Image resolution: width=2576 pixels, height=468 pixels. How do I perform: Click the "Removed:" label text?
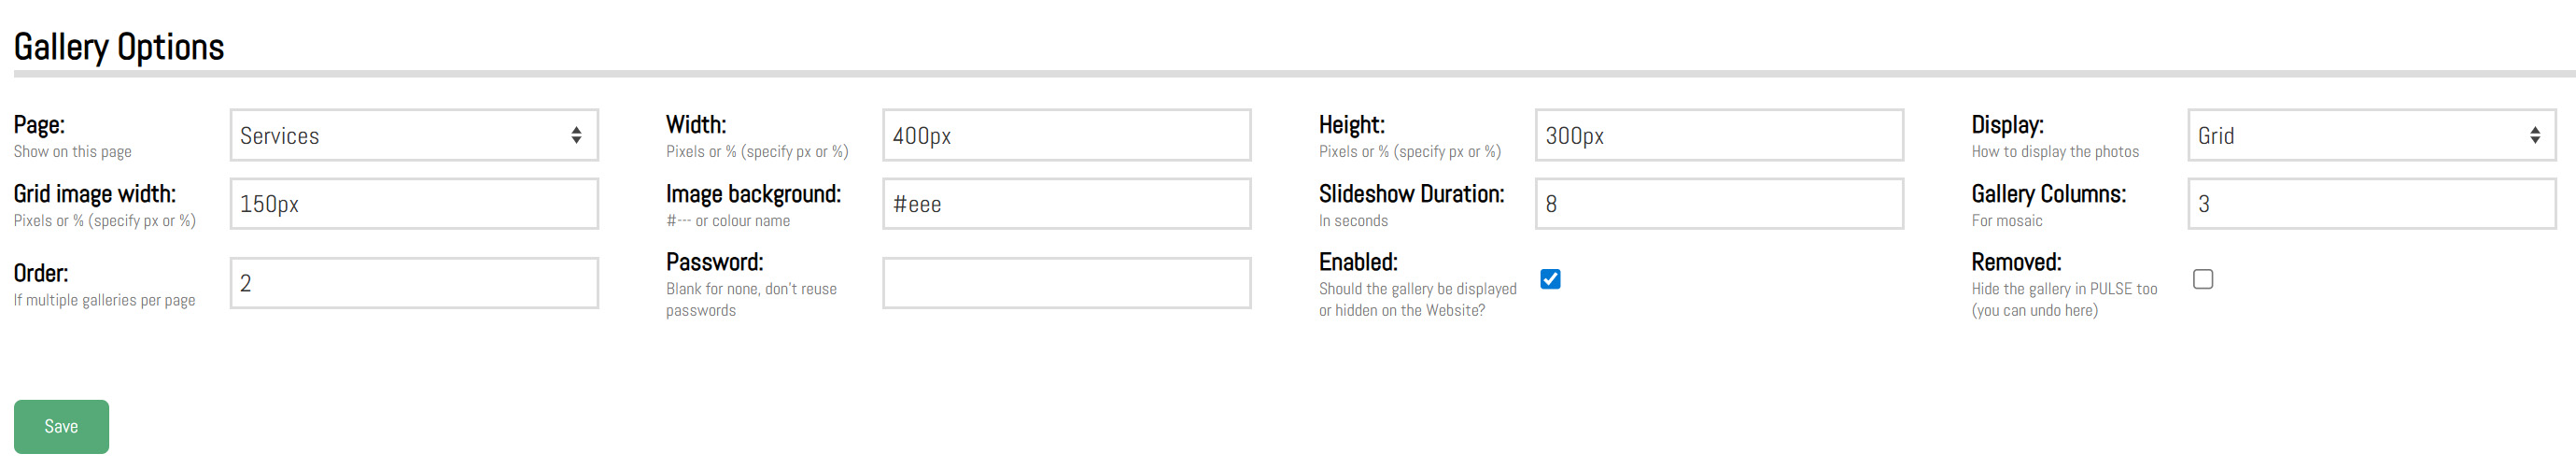point(2015,262)
